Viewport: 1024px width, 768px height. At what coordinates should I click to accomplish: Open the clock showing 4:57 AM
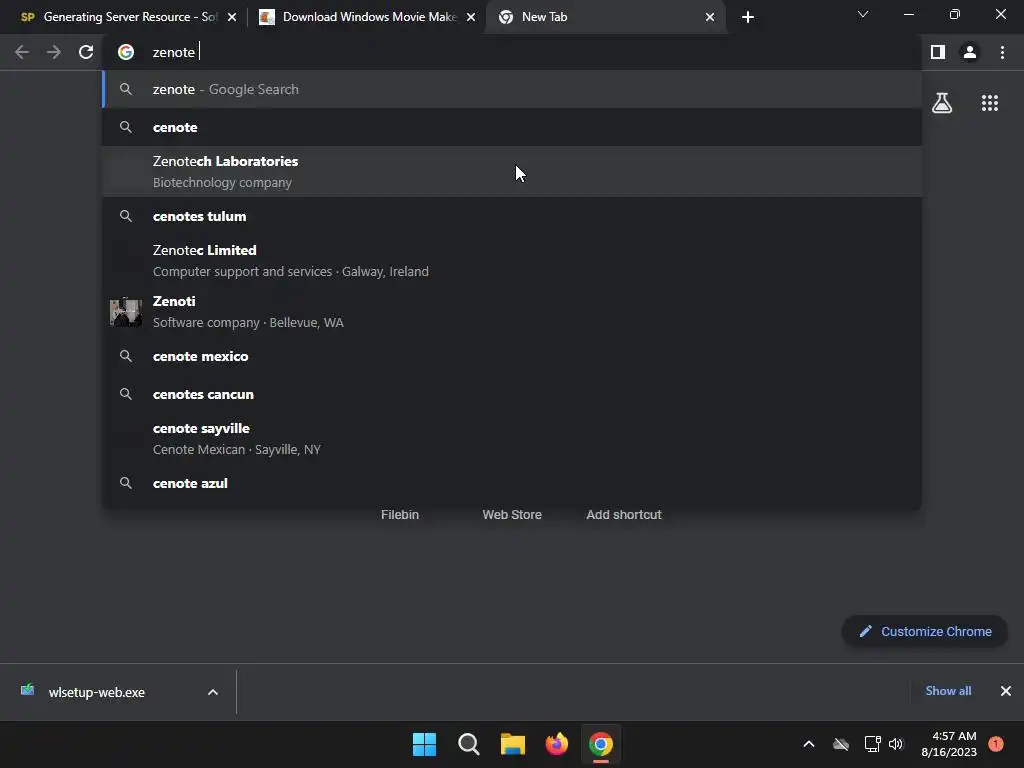(x=949, y=744)
